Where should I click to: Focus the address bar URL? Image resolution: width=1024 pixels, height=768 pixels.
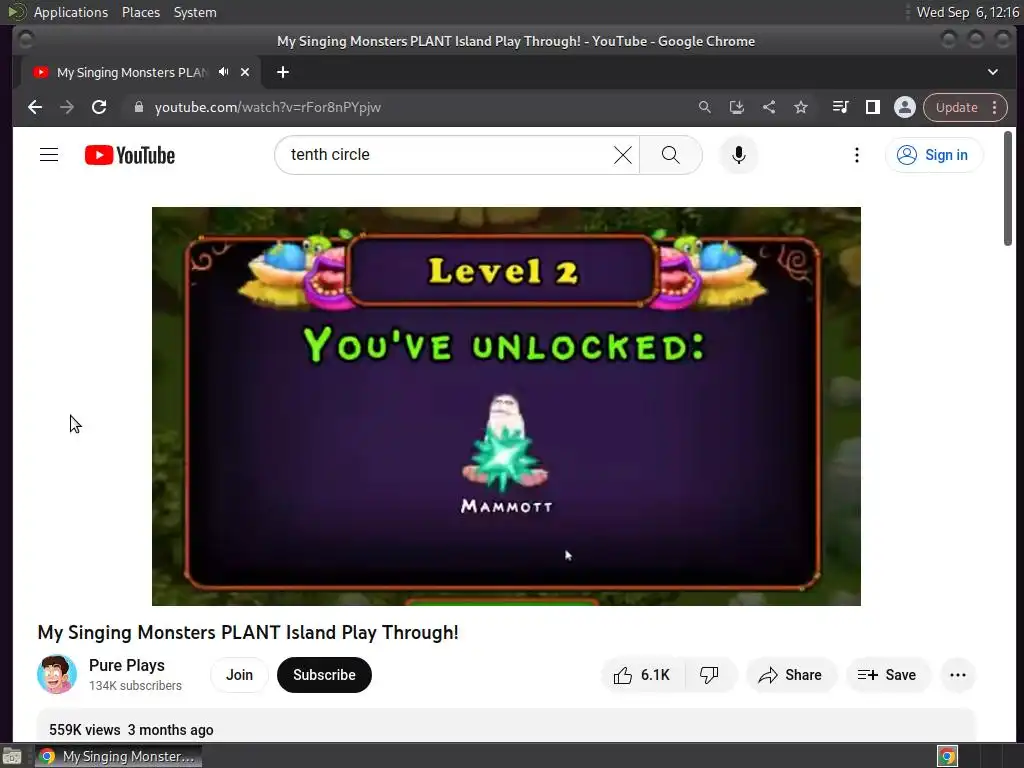click(268, 107)
